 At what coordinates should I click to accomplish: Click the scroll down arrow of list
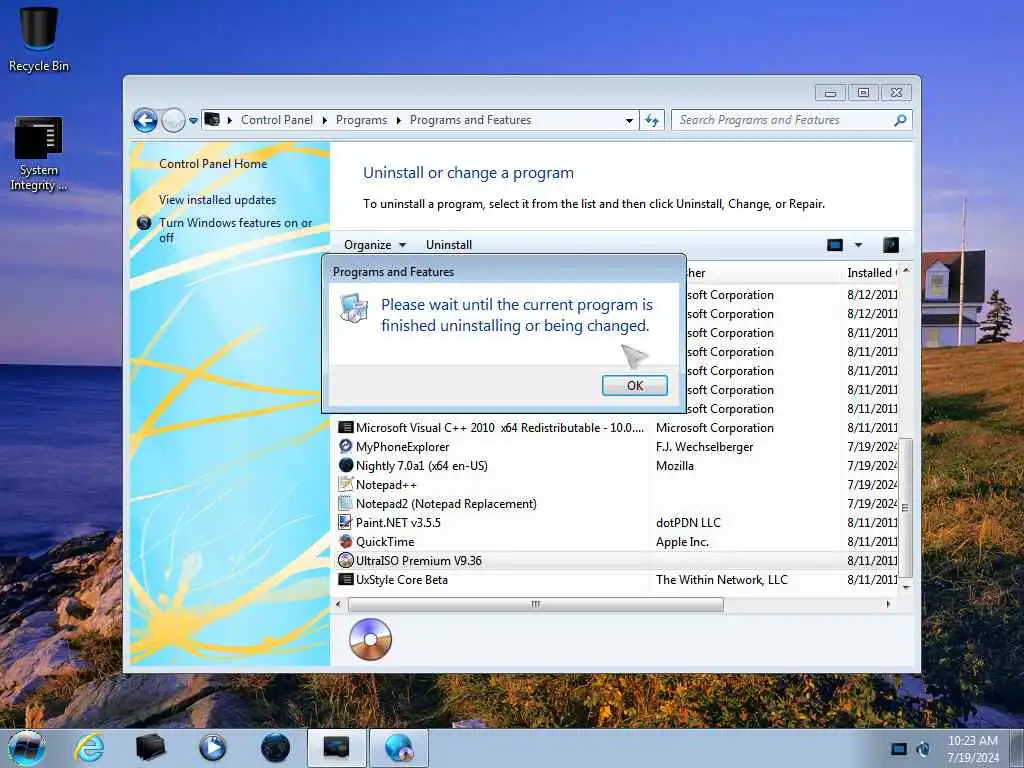(x=906, y=588)
